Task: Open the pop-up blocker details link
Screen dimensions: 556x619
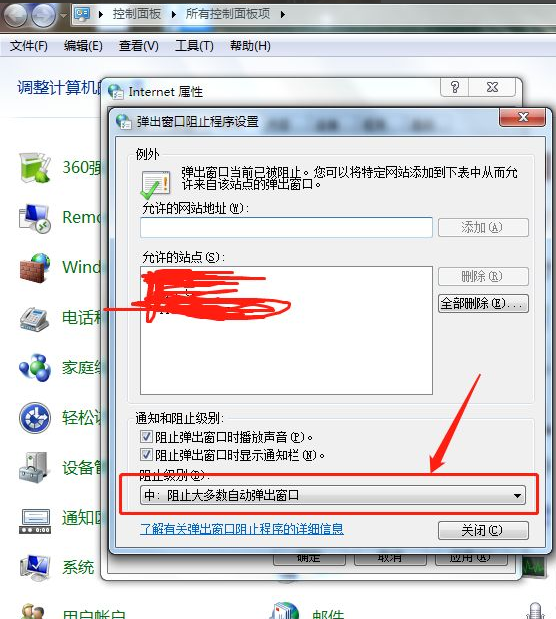Action: tap(242, 529)
